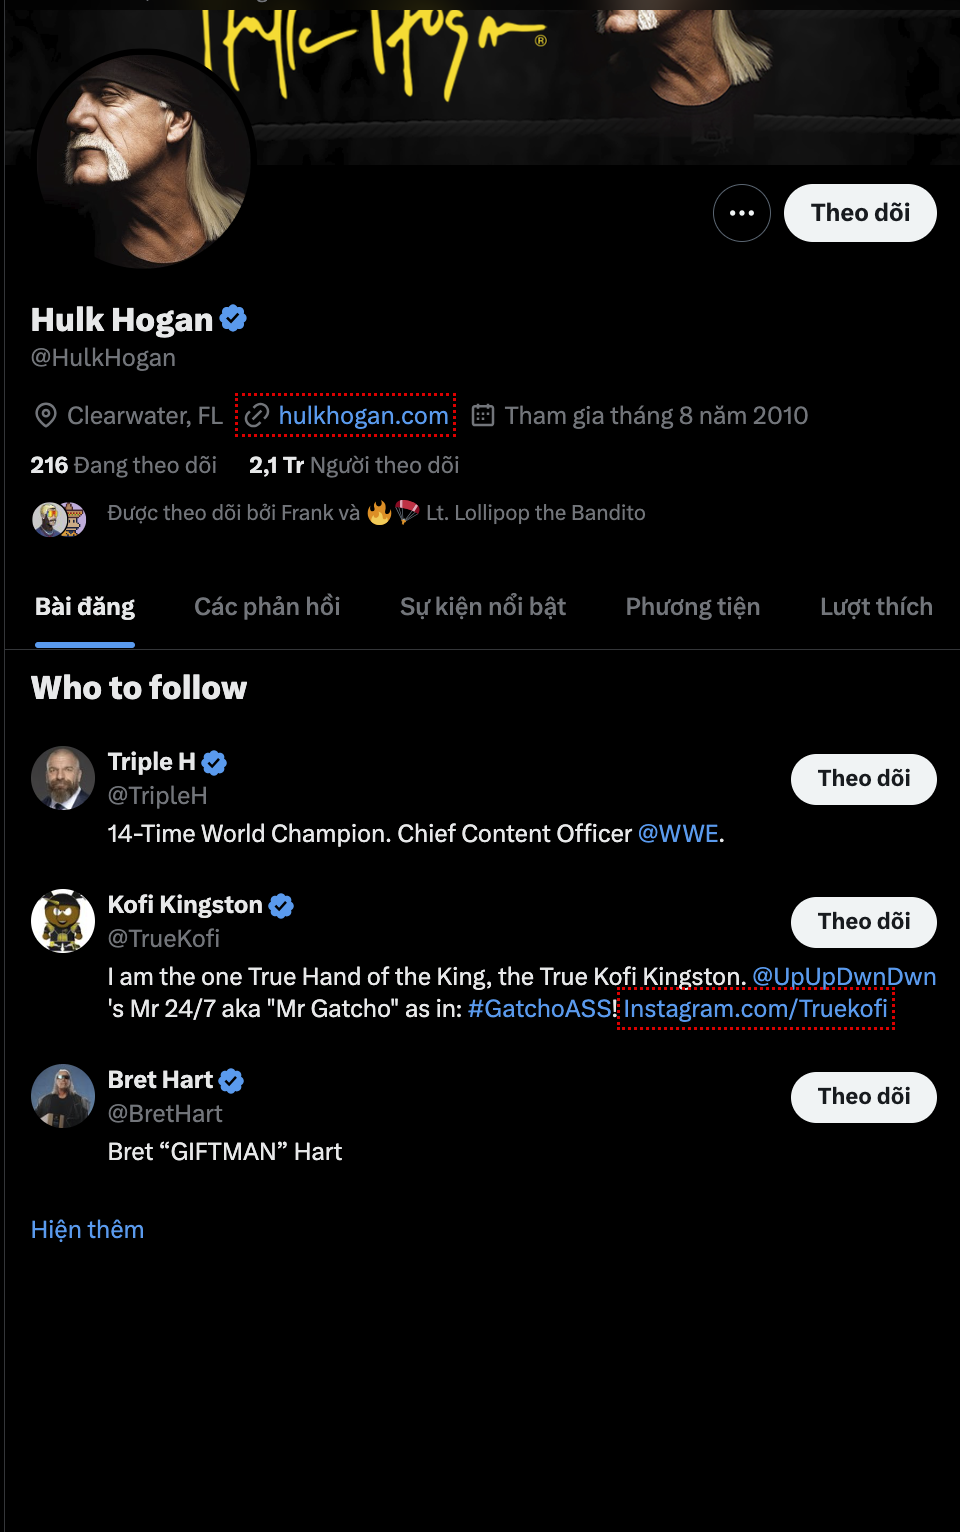This screenshot has width=960, height=1532.
Task: Open the Instagram.com/Truekofi link
Action: [755, 1009]
